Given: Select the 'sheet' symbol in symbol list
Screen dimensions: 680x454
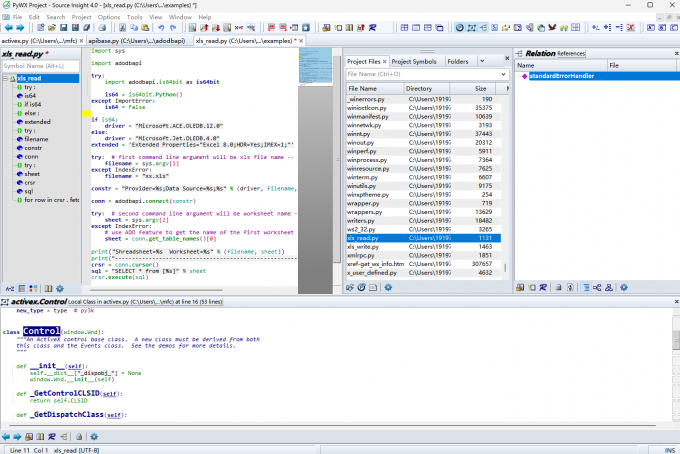Looking at the screenshot, I should point(32,174).
